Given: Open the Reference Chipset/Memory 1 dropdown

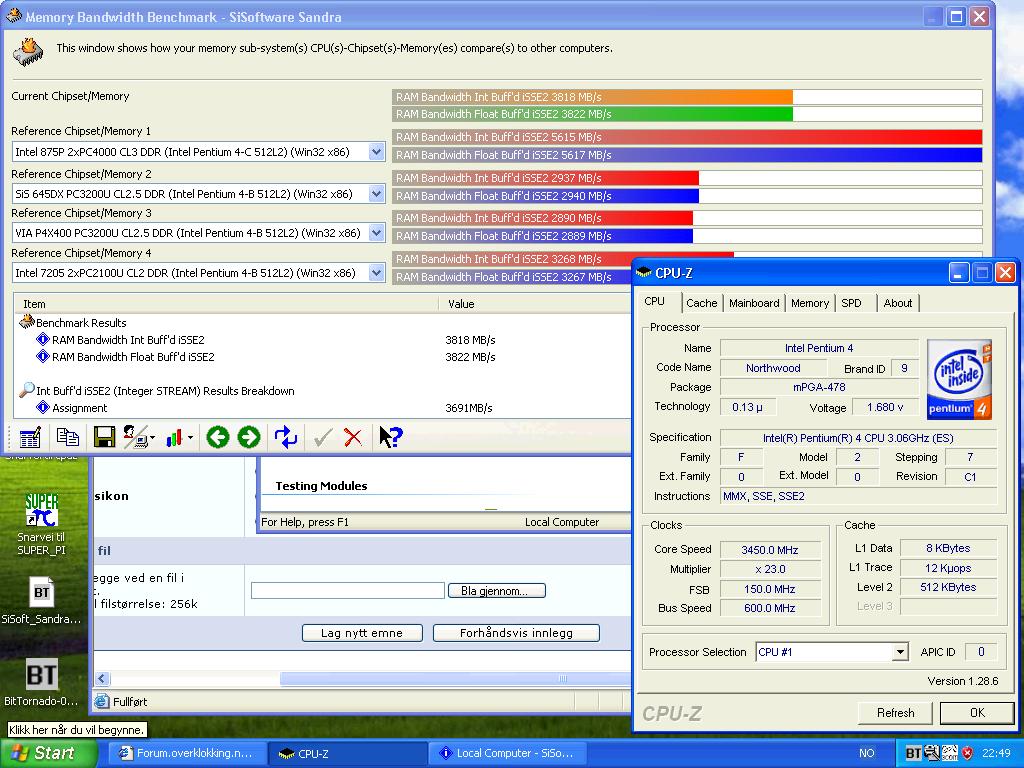Looking at the screenshot, I should pos(376,152).
